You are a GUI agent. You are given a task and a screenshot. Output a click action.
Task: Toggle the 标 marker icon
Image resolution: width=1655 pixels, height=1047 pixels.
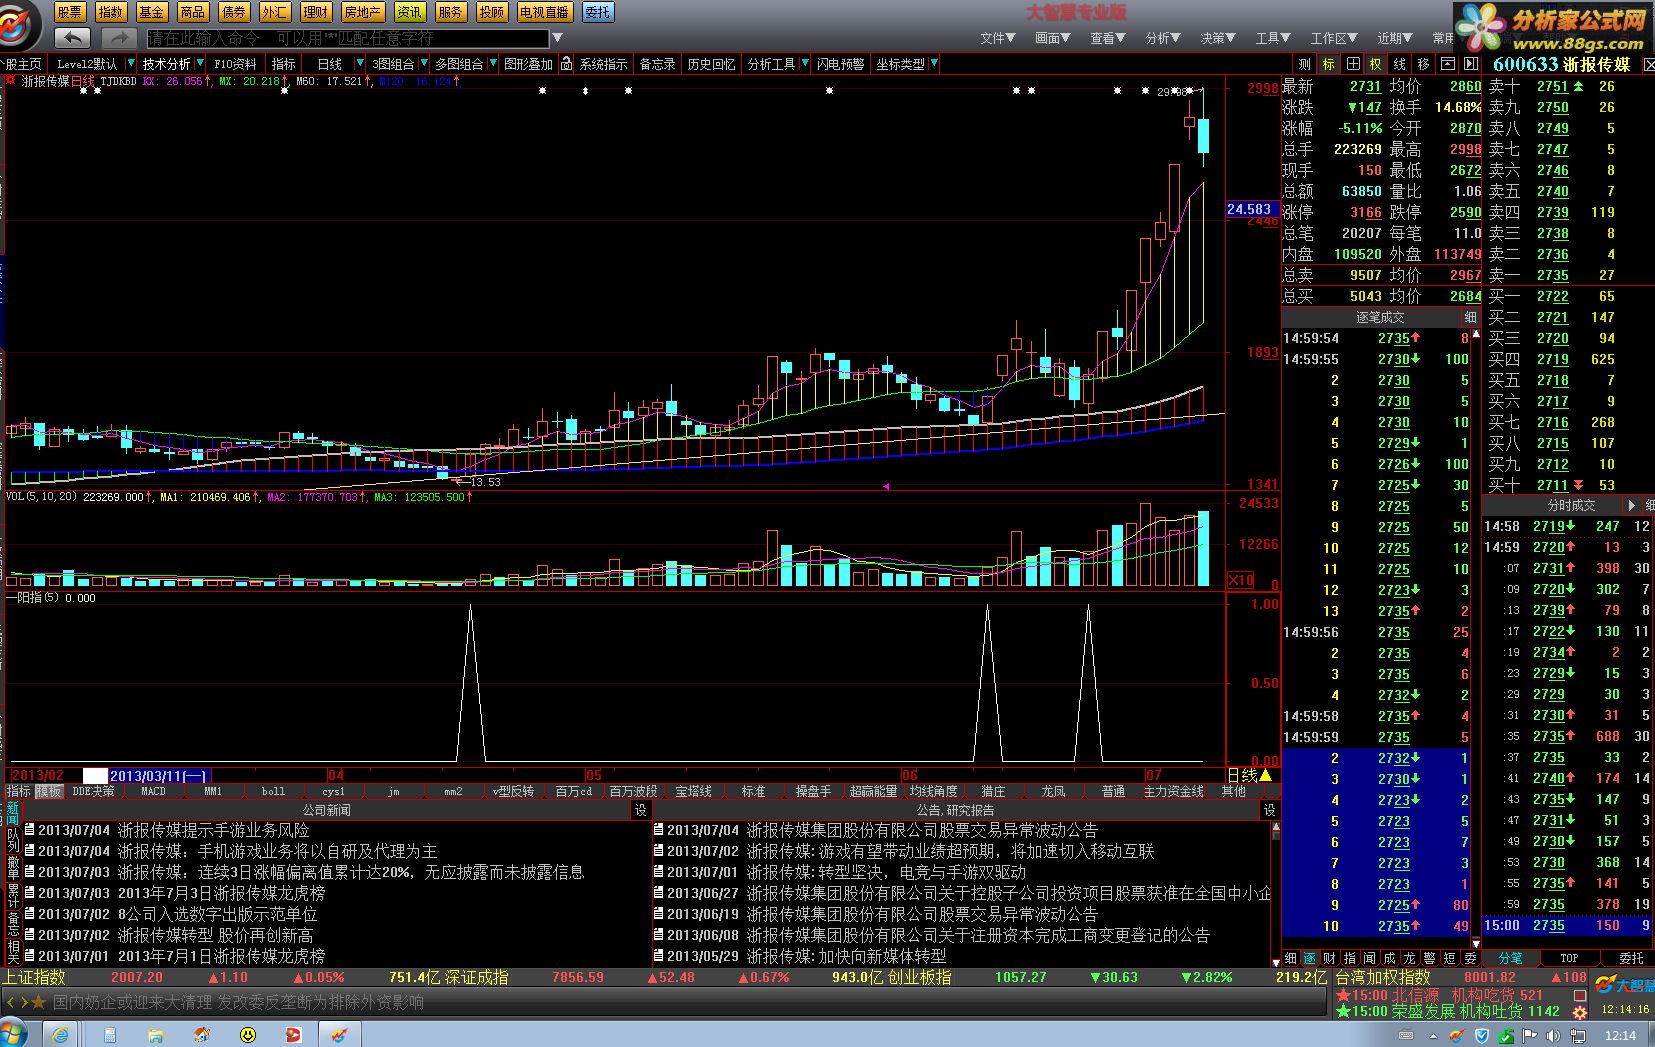coord(1328,63)
